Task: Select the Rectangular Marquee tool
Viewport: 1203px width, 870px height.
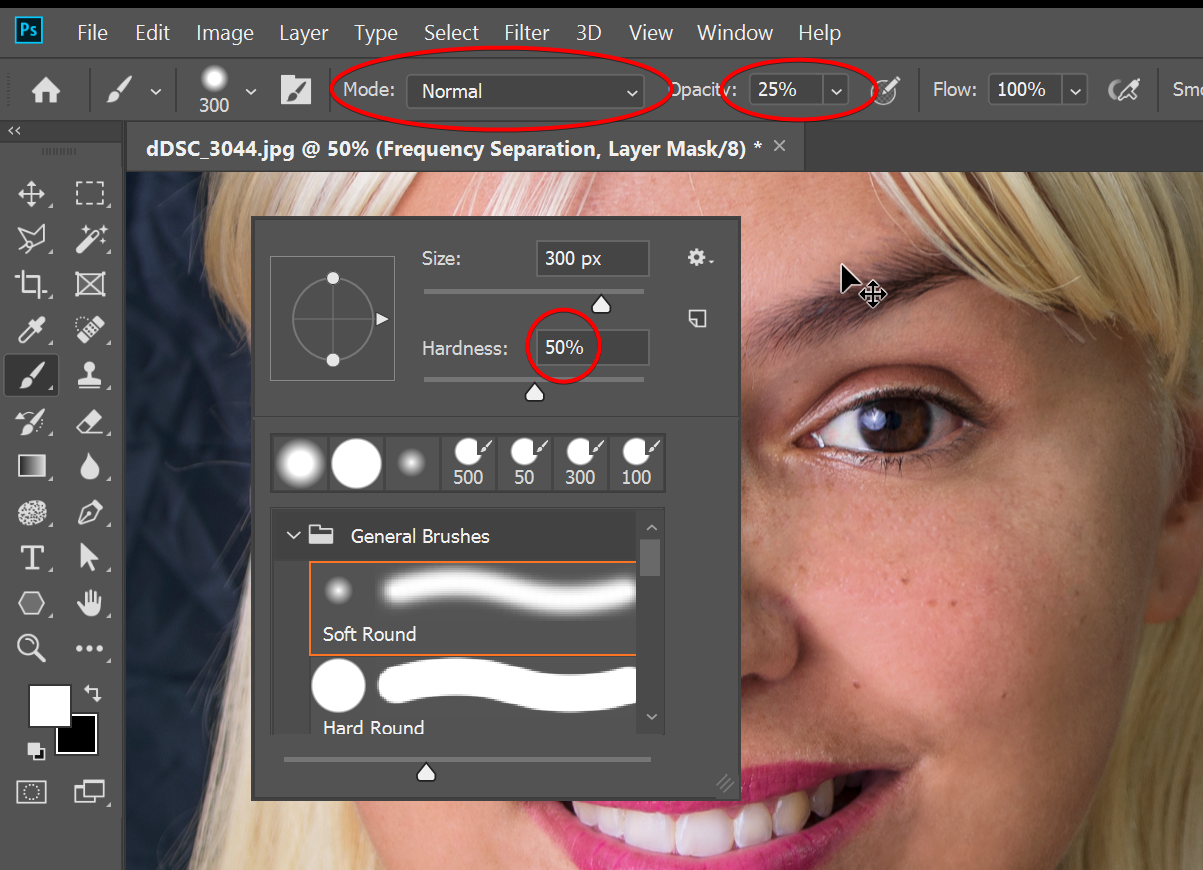Action: [x=90, y=193]
